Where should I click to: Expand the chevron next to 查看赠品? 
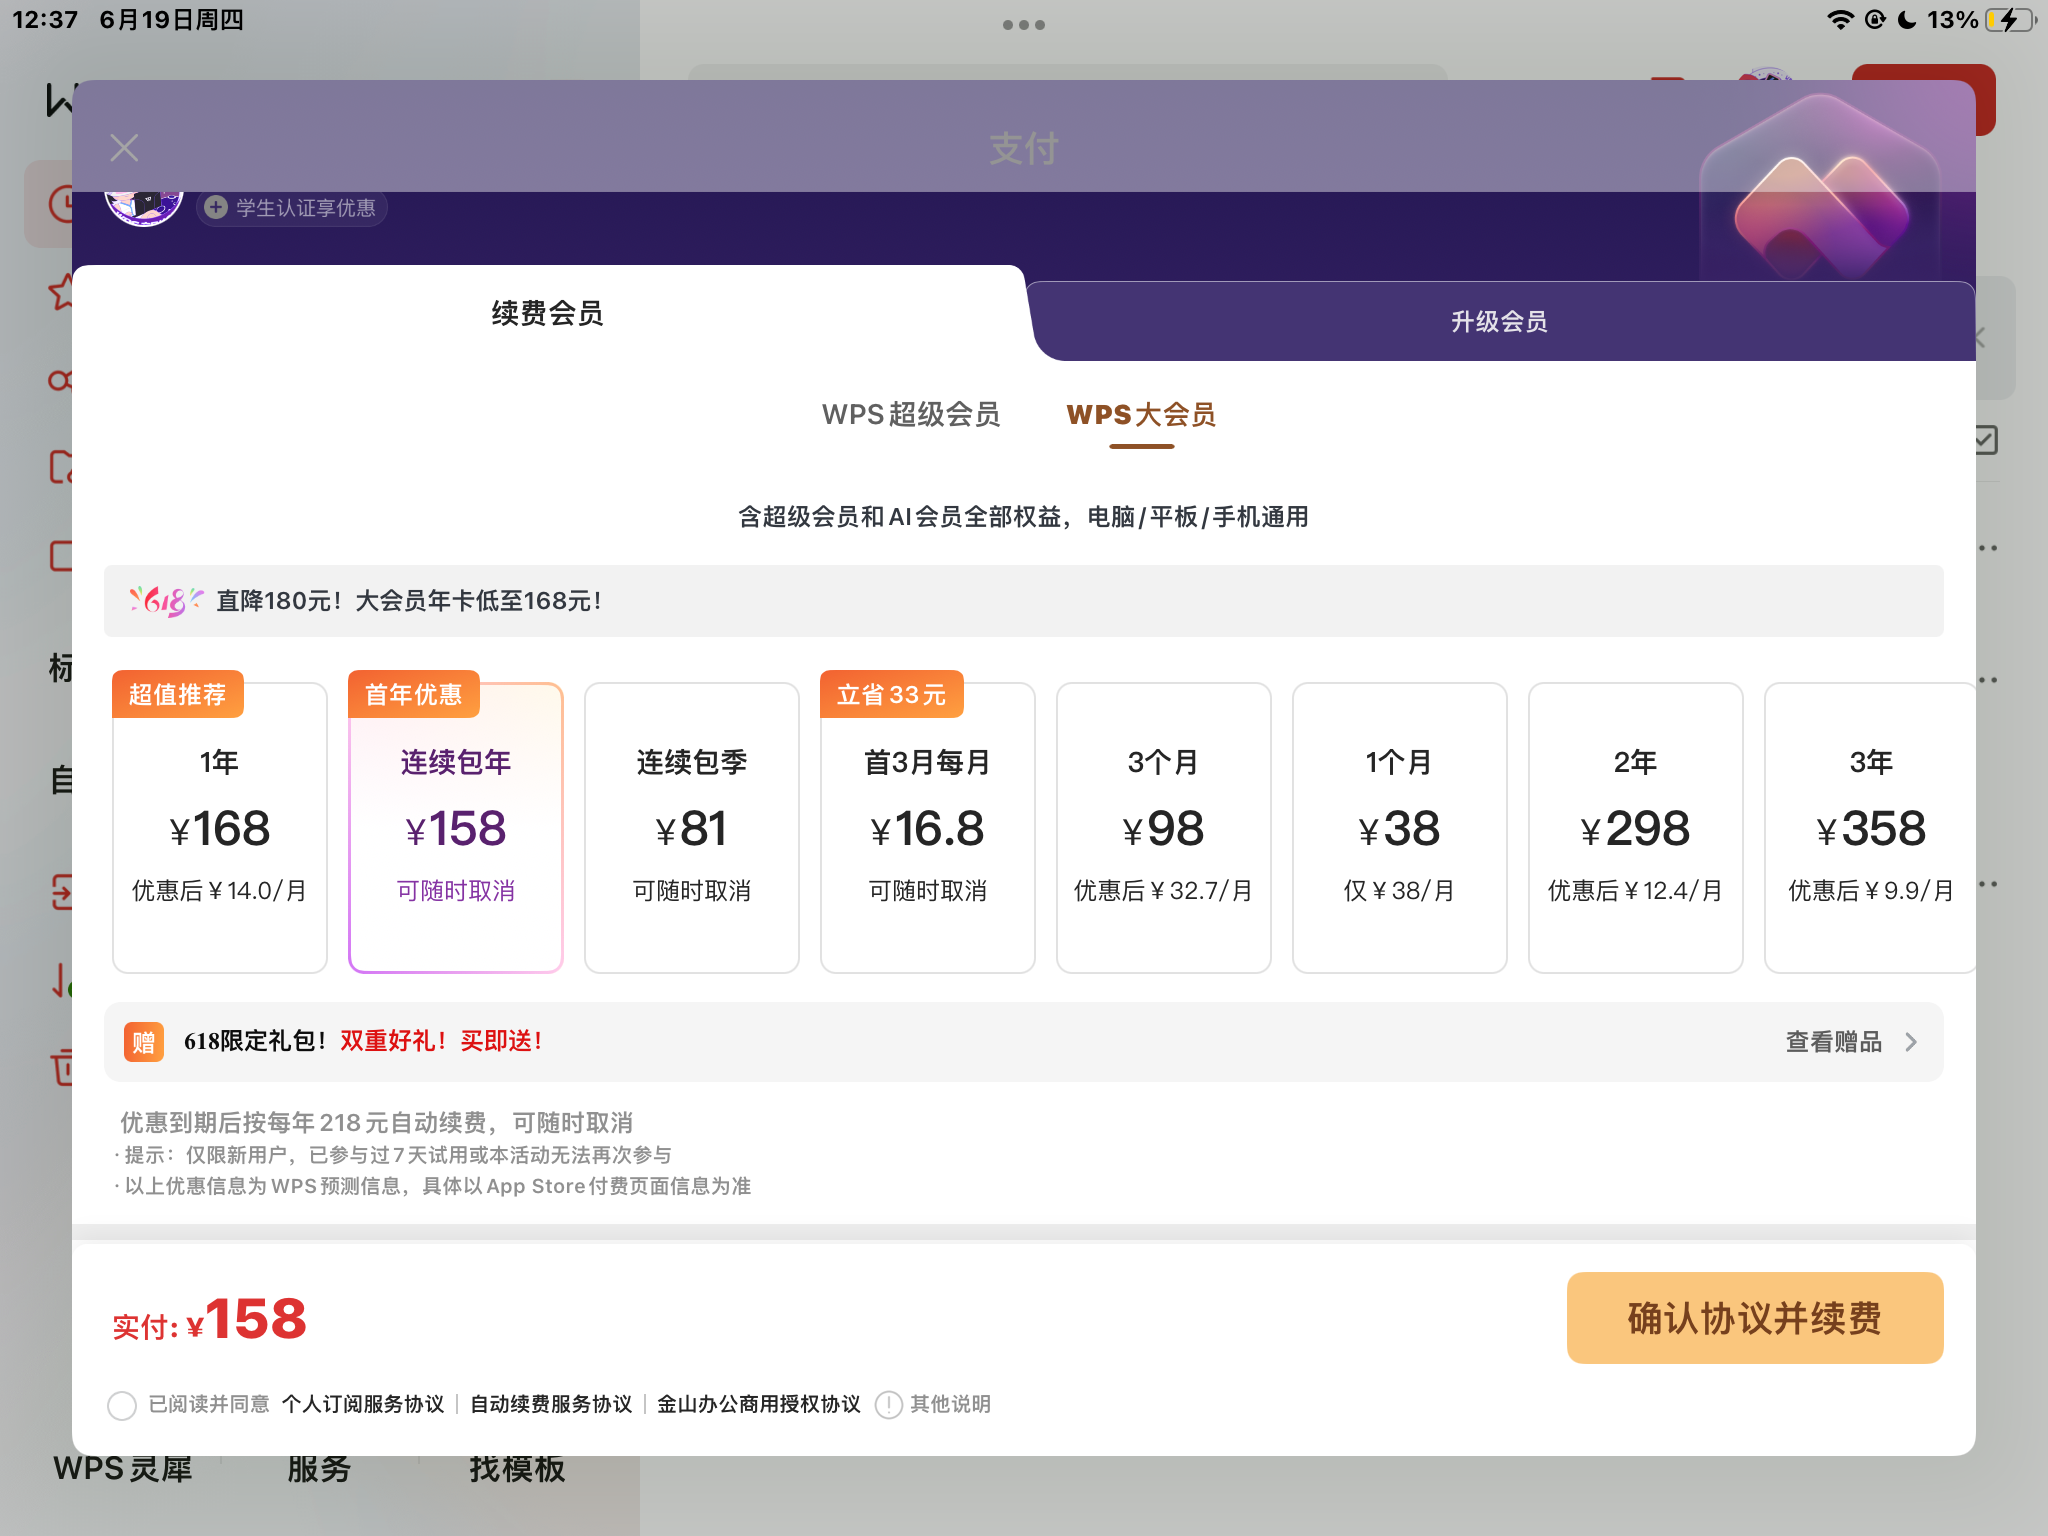click(1911, 1042)
